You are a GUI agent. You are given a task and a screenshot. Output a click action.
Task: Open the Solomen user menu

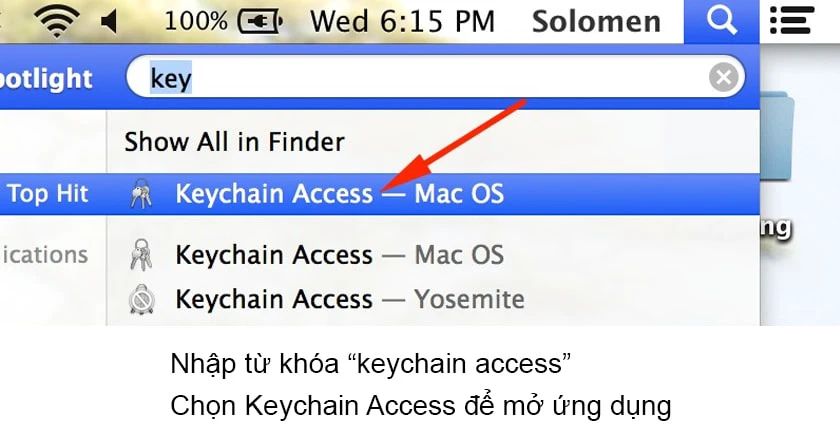[596, 21]
